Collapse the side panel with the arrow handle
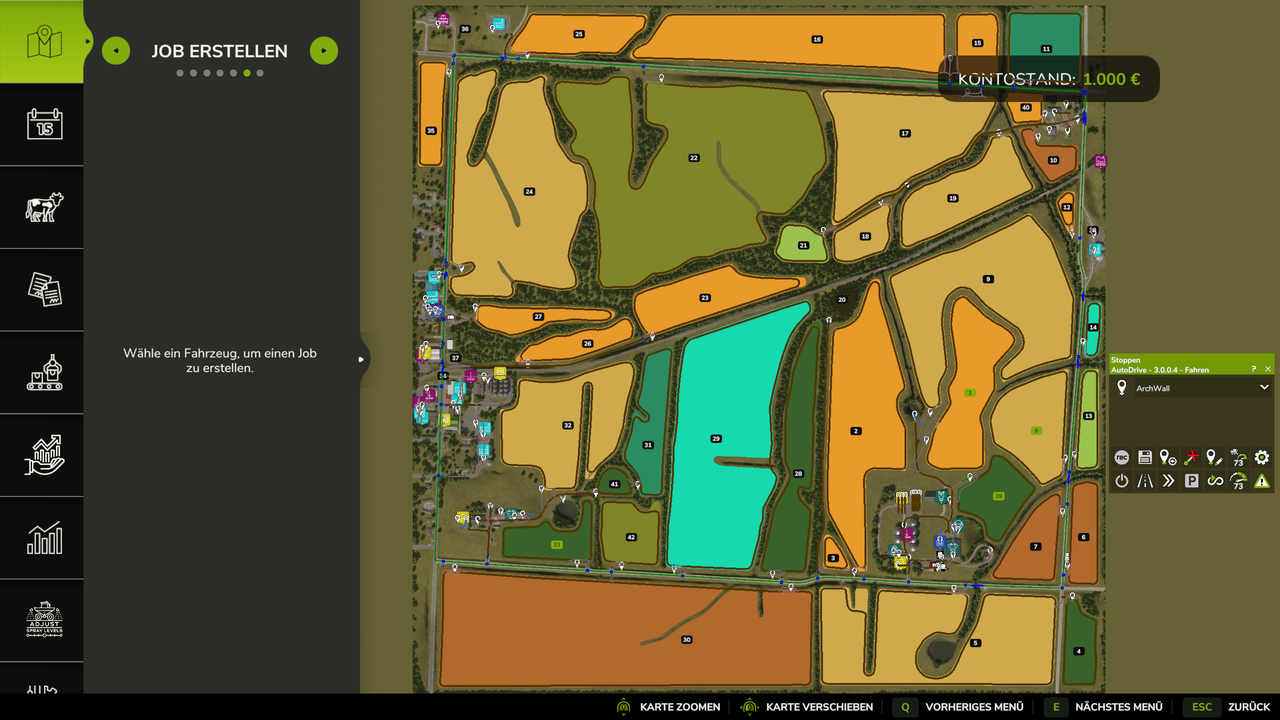The height and width of the screenshot is (720, 1280). (x=362, y=359)
